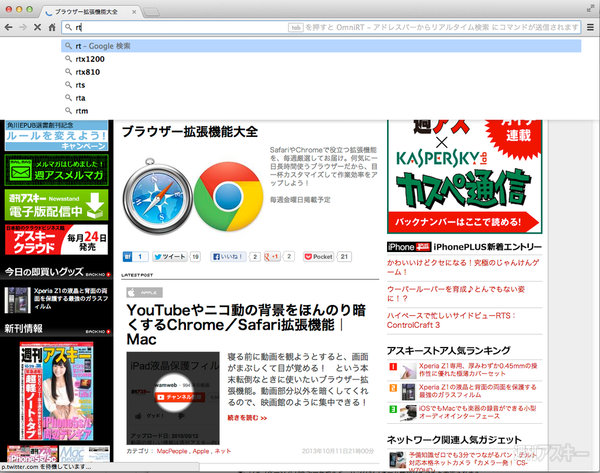Open the ControlCraft 3 entry link

point(452,320)
